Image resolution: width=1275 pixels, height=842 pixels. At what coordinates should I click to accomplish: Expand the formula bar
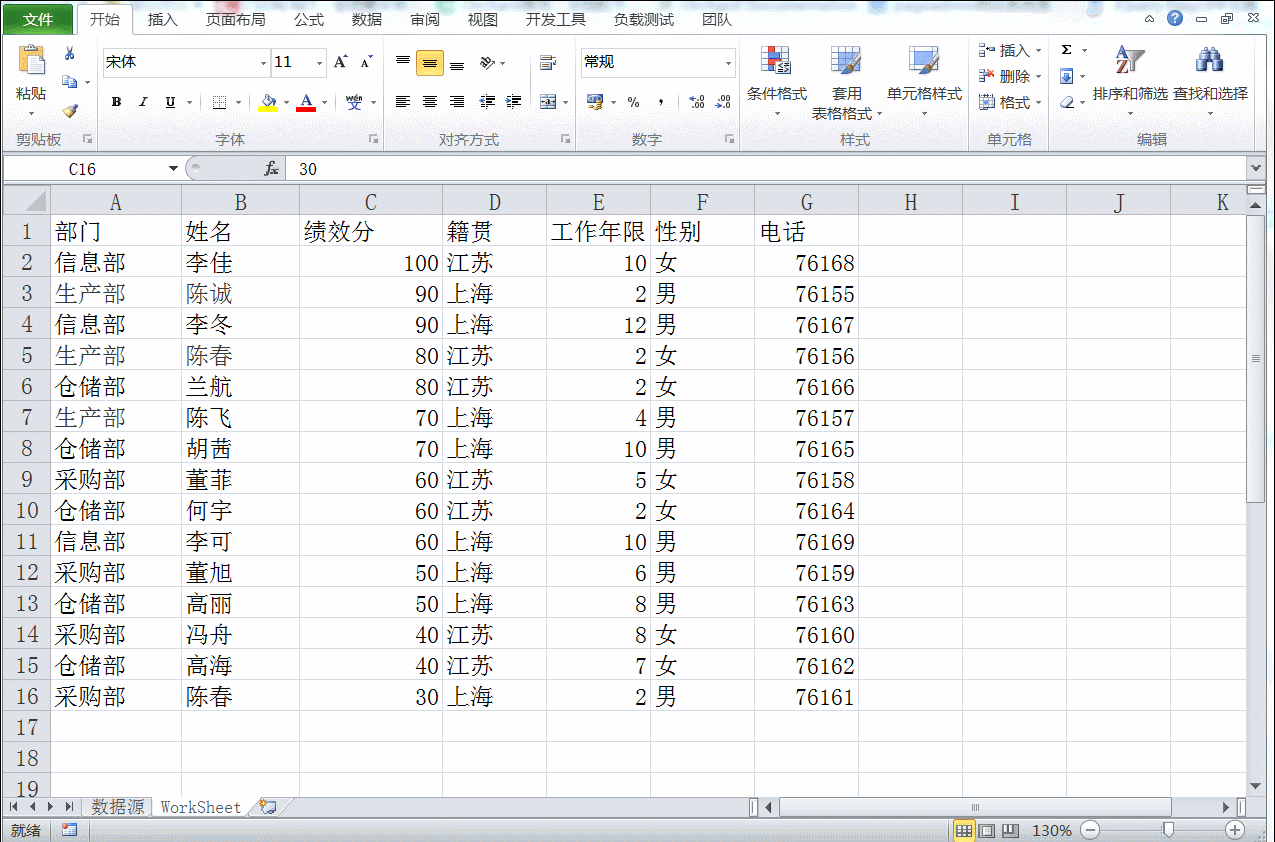pyautogui.click(x=1255, y=168)
